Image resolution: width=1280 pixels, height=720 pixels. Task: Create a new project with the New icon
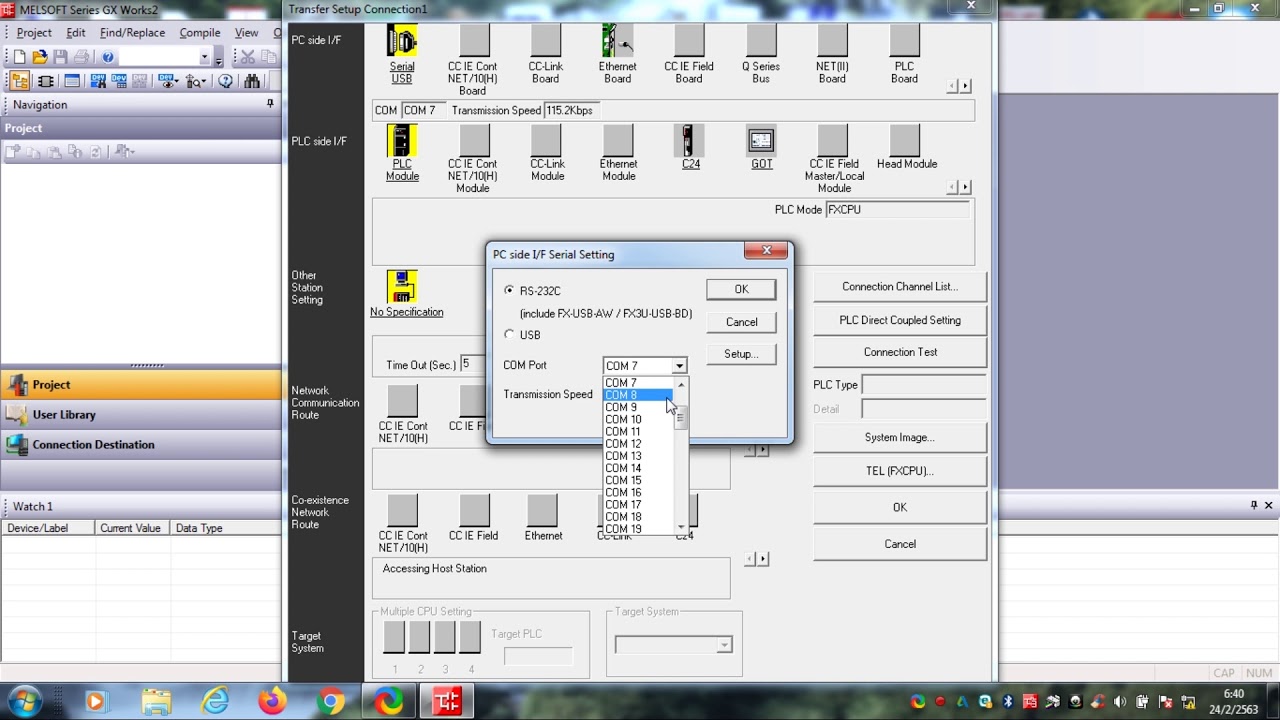tap(19, 57)
